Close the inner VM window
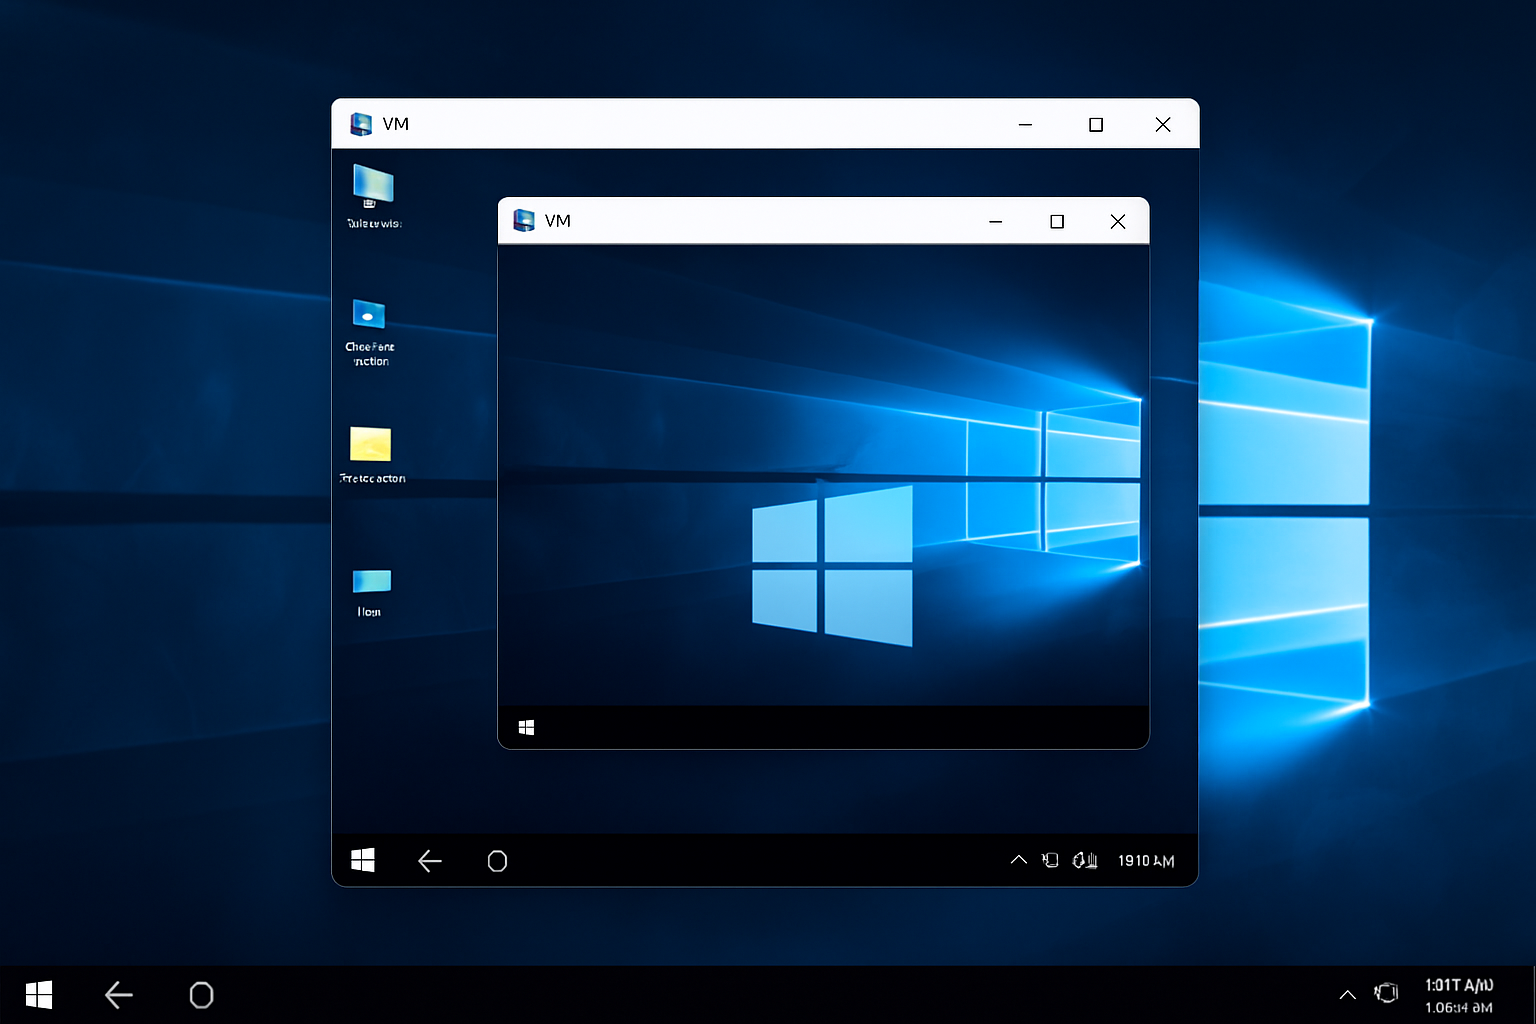 point(1118,222)
